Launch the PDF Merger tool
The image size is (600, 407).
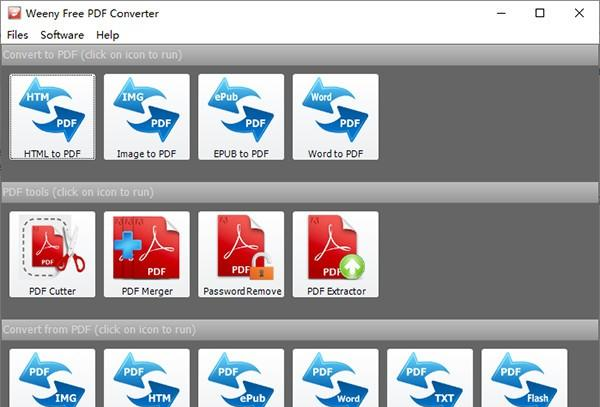pos(147,254)
